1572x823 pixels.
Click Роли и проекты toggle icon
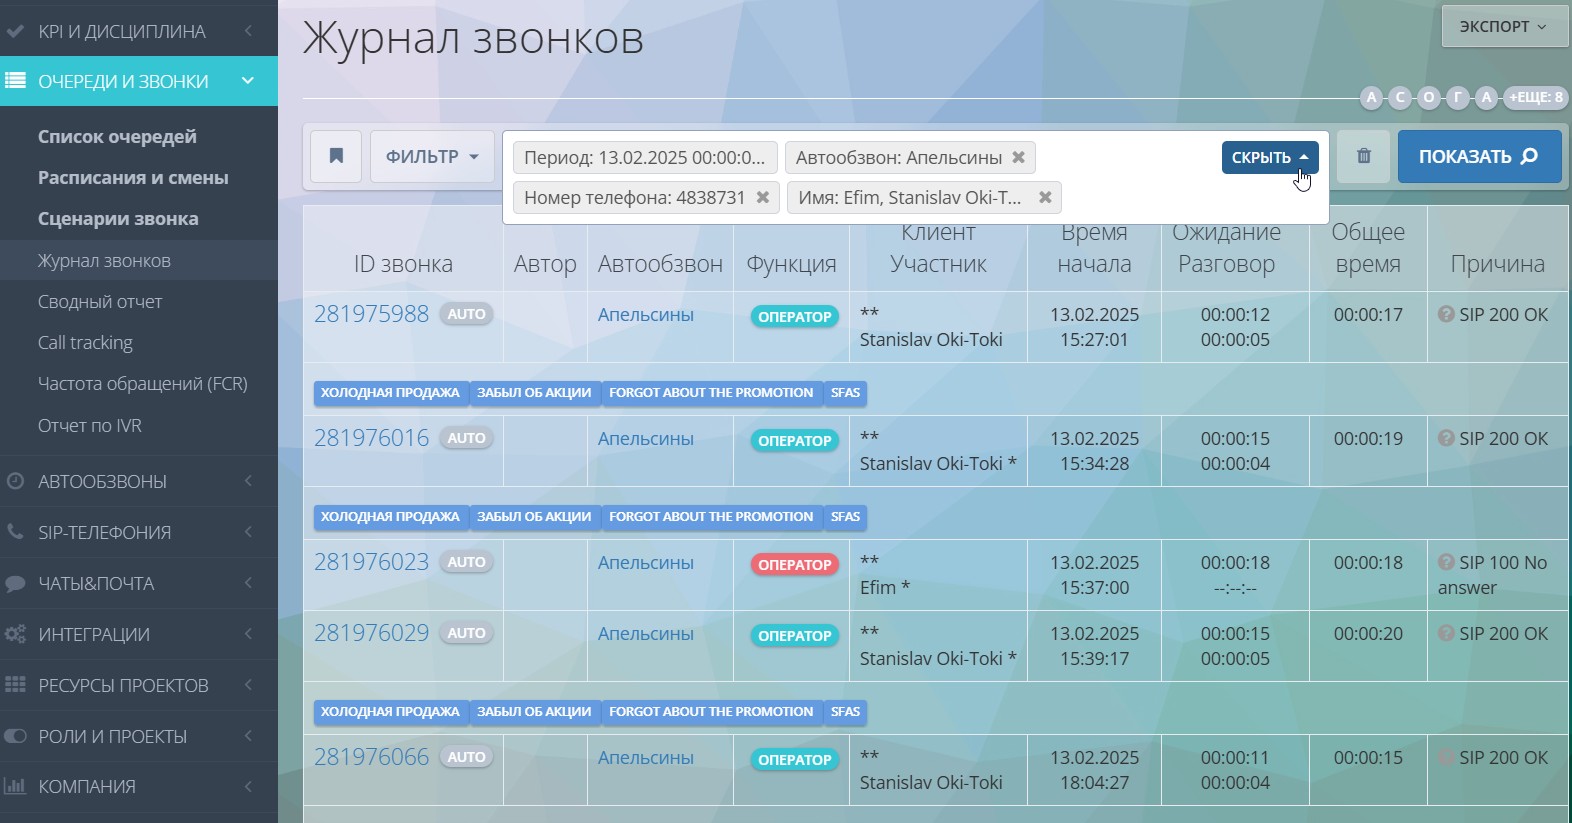pos(15,736)
